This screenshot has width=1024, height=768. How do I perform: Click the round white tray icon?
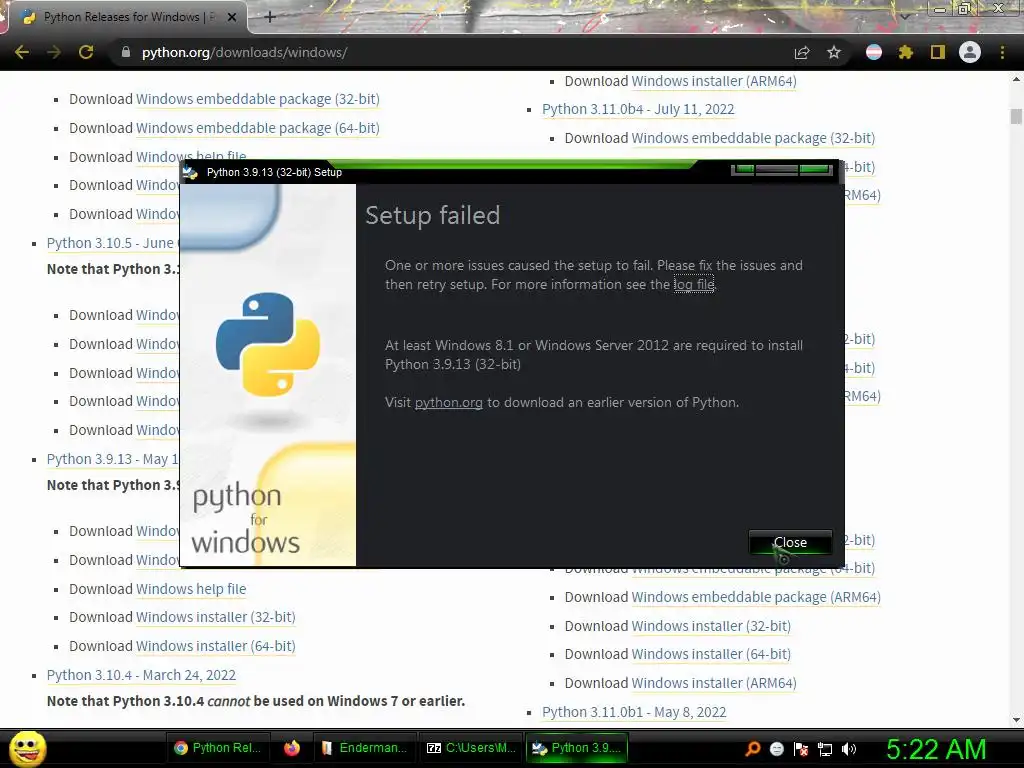(776, 749)
